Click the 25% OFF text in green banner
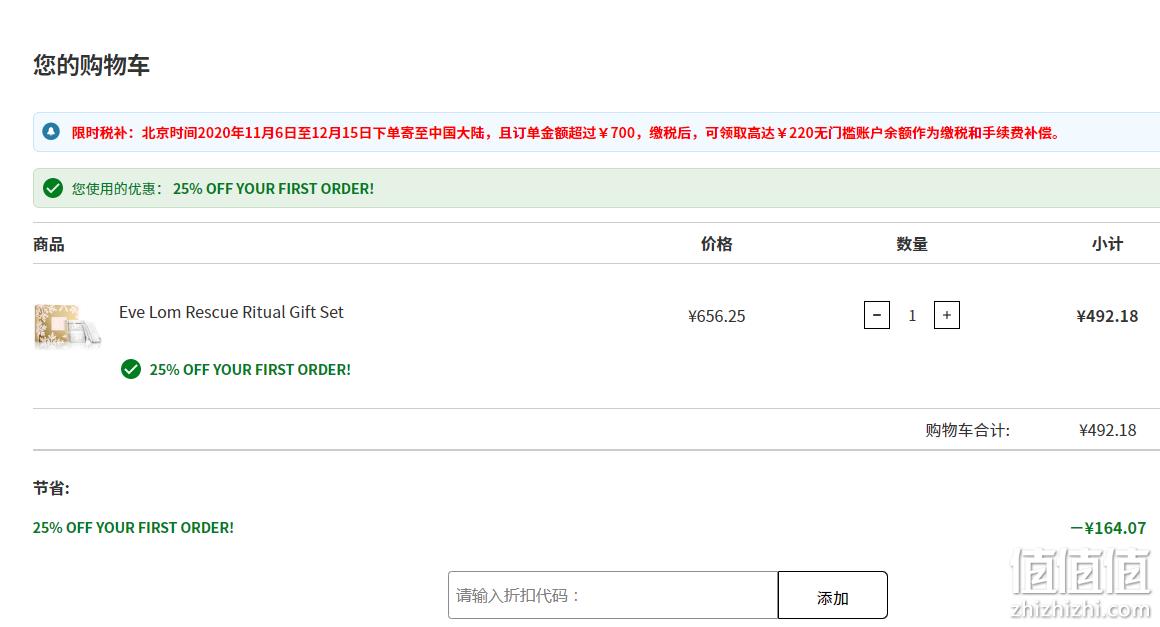1160x627 pixels. [274, 189]
